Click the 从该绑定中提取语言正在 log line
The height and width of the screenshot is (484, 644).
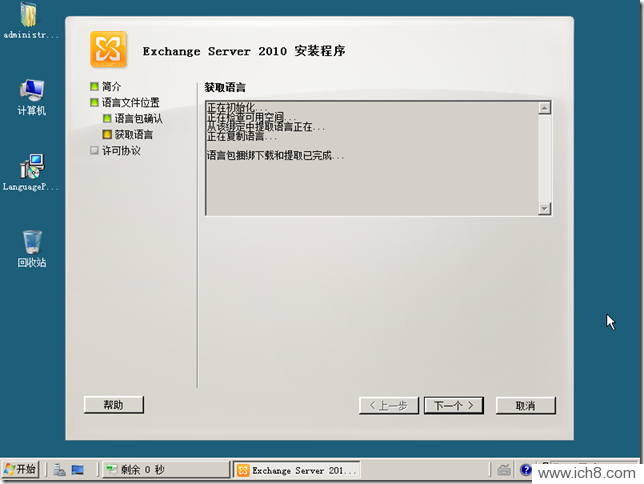click(266, 126)
